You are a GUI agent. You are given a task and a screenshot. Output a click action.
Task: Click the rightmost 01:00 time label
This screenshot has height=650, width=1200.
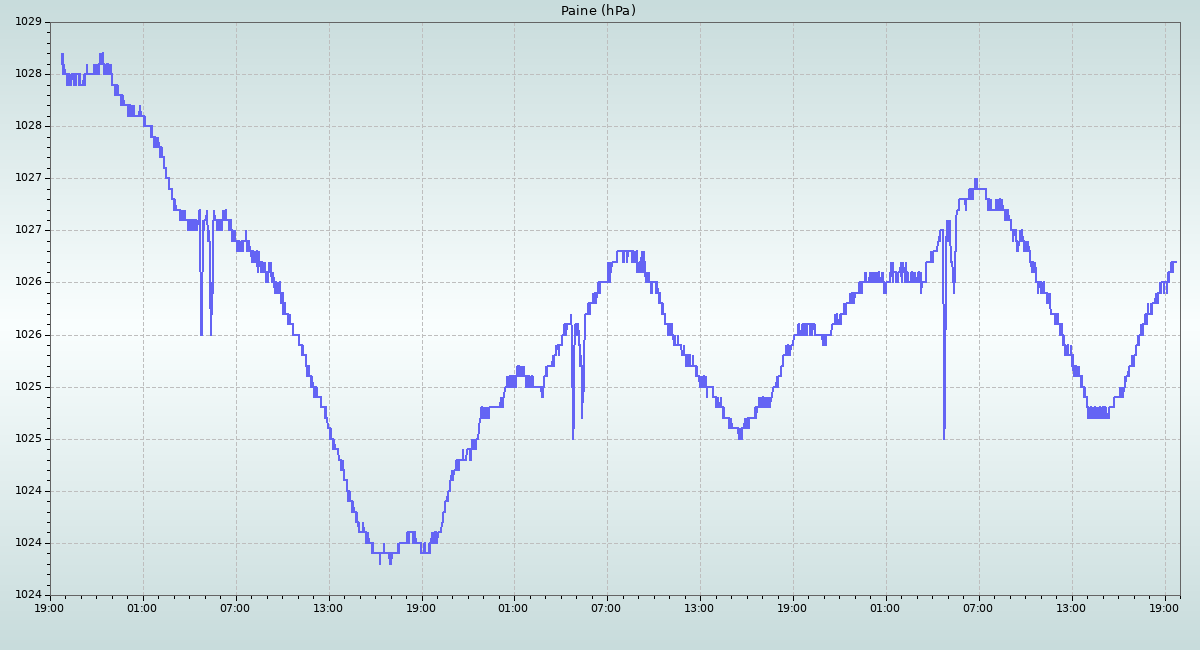point(885,607)
